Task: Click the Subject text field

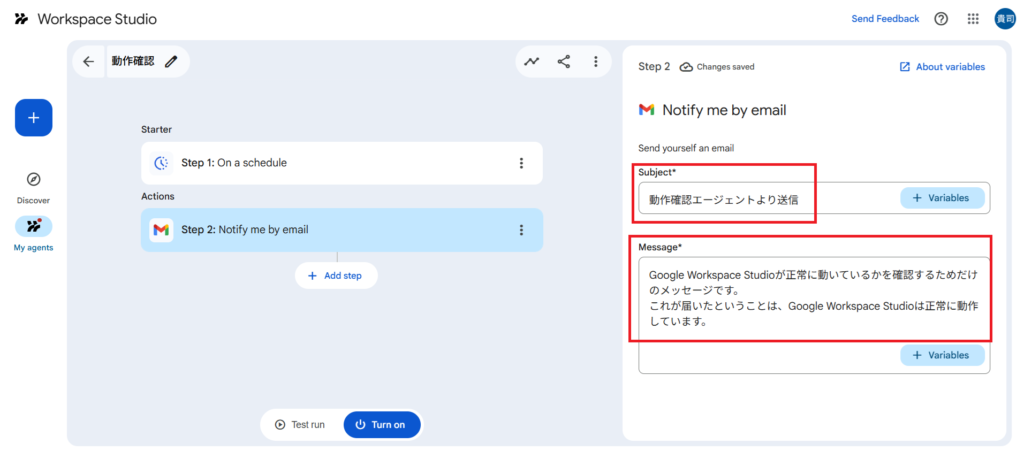Action: pos(765,199)
